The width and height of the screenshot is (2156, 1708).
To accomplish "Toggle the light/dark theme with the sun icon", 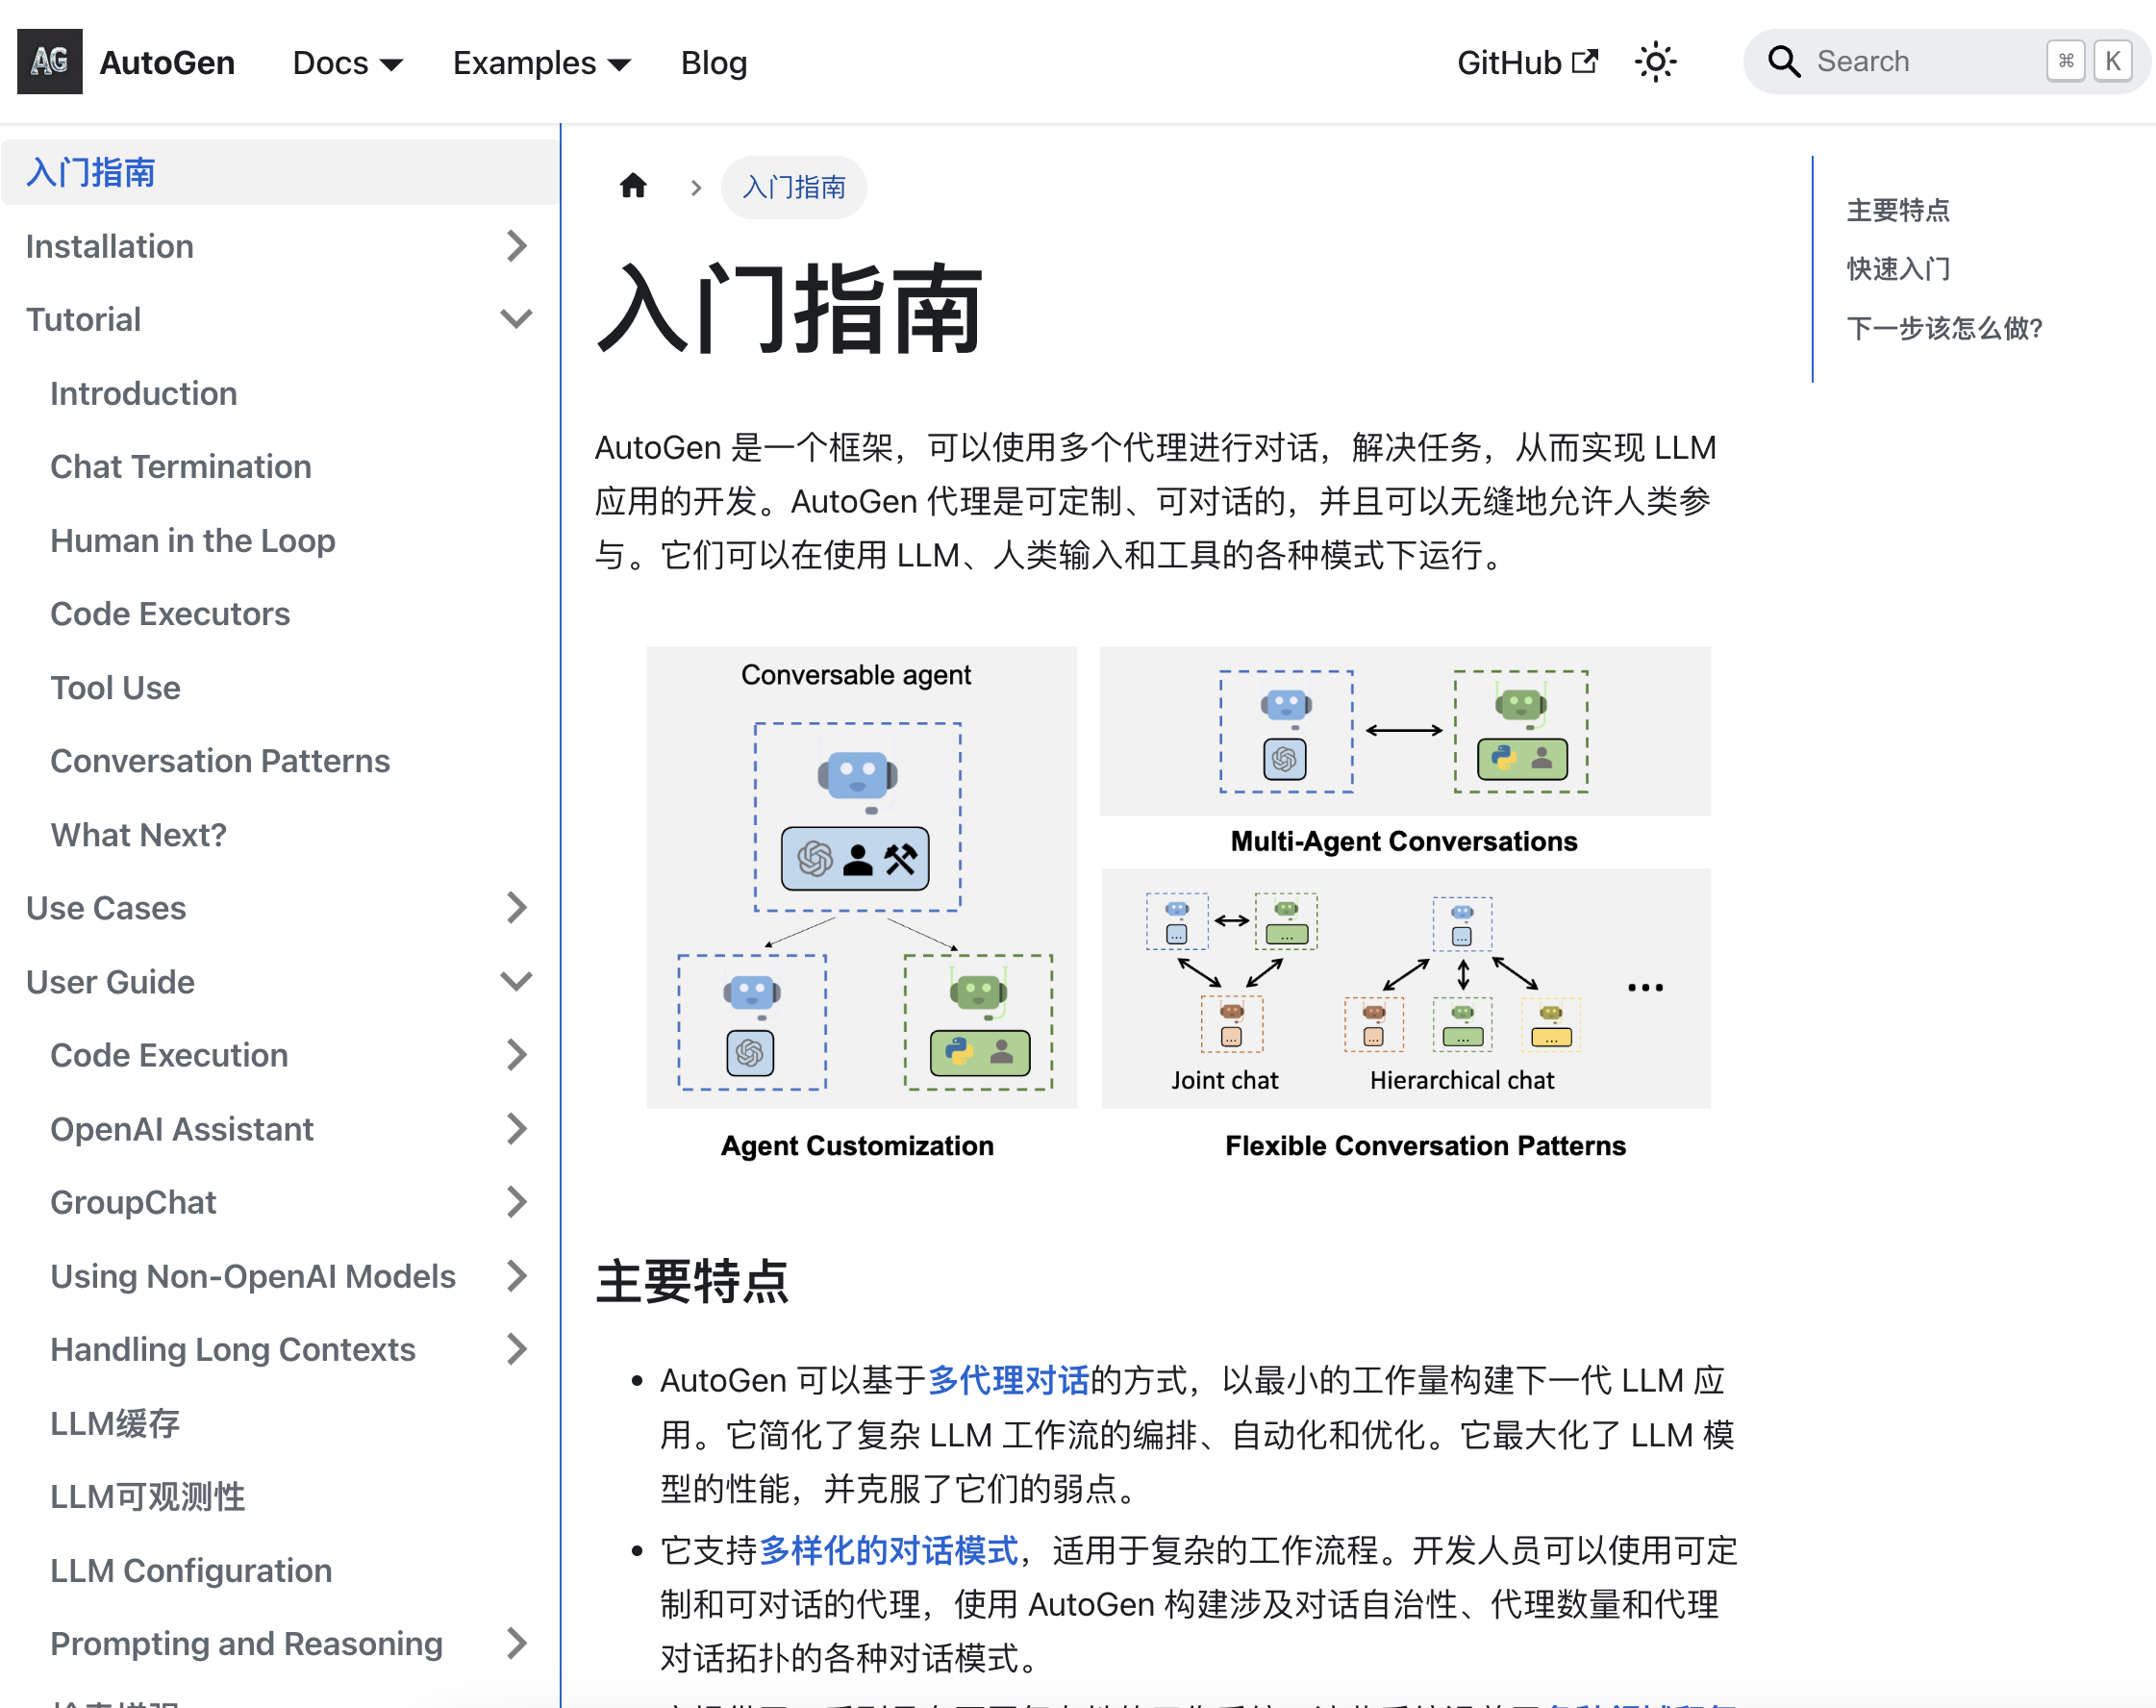I will pos(1656,61).
